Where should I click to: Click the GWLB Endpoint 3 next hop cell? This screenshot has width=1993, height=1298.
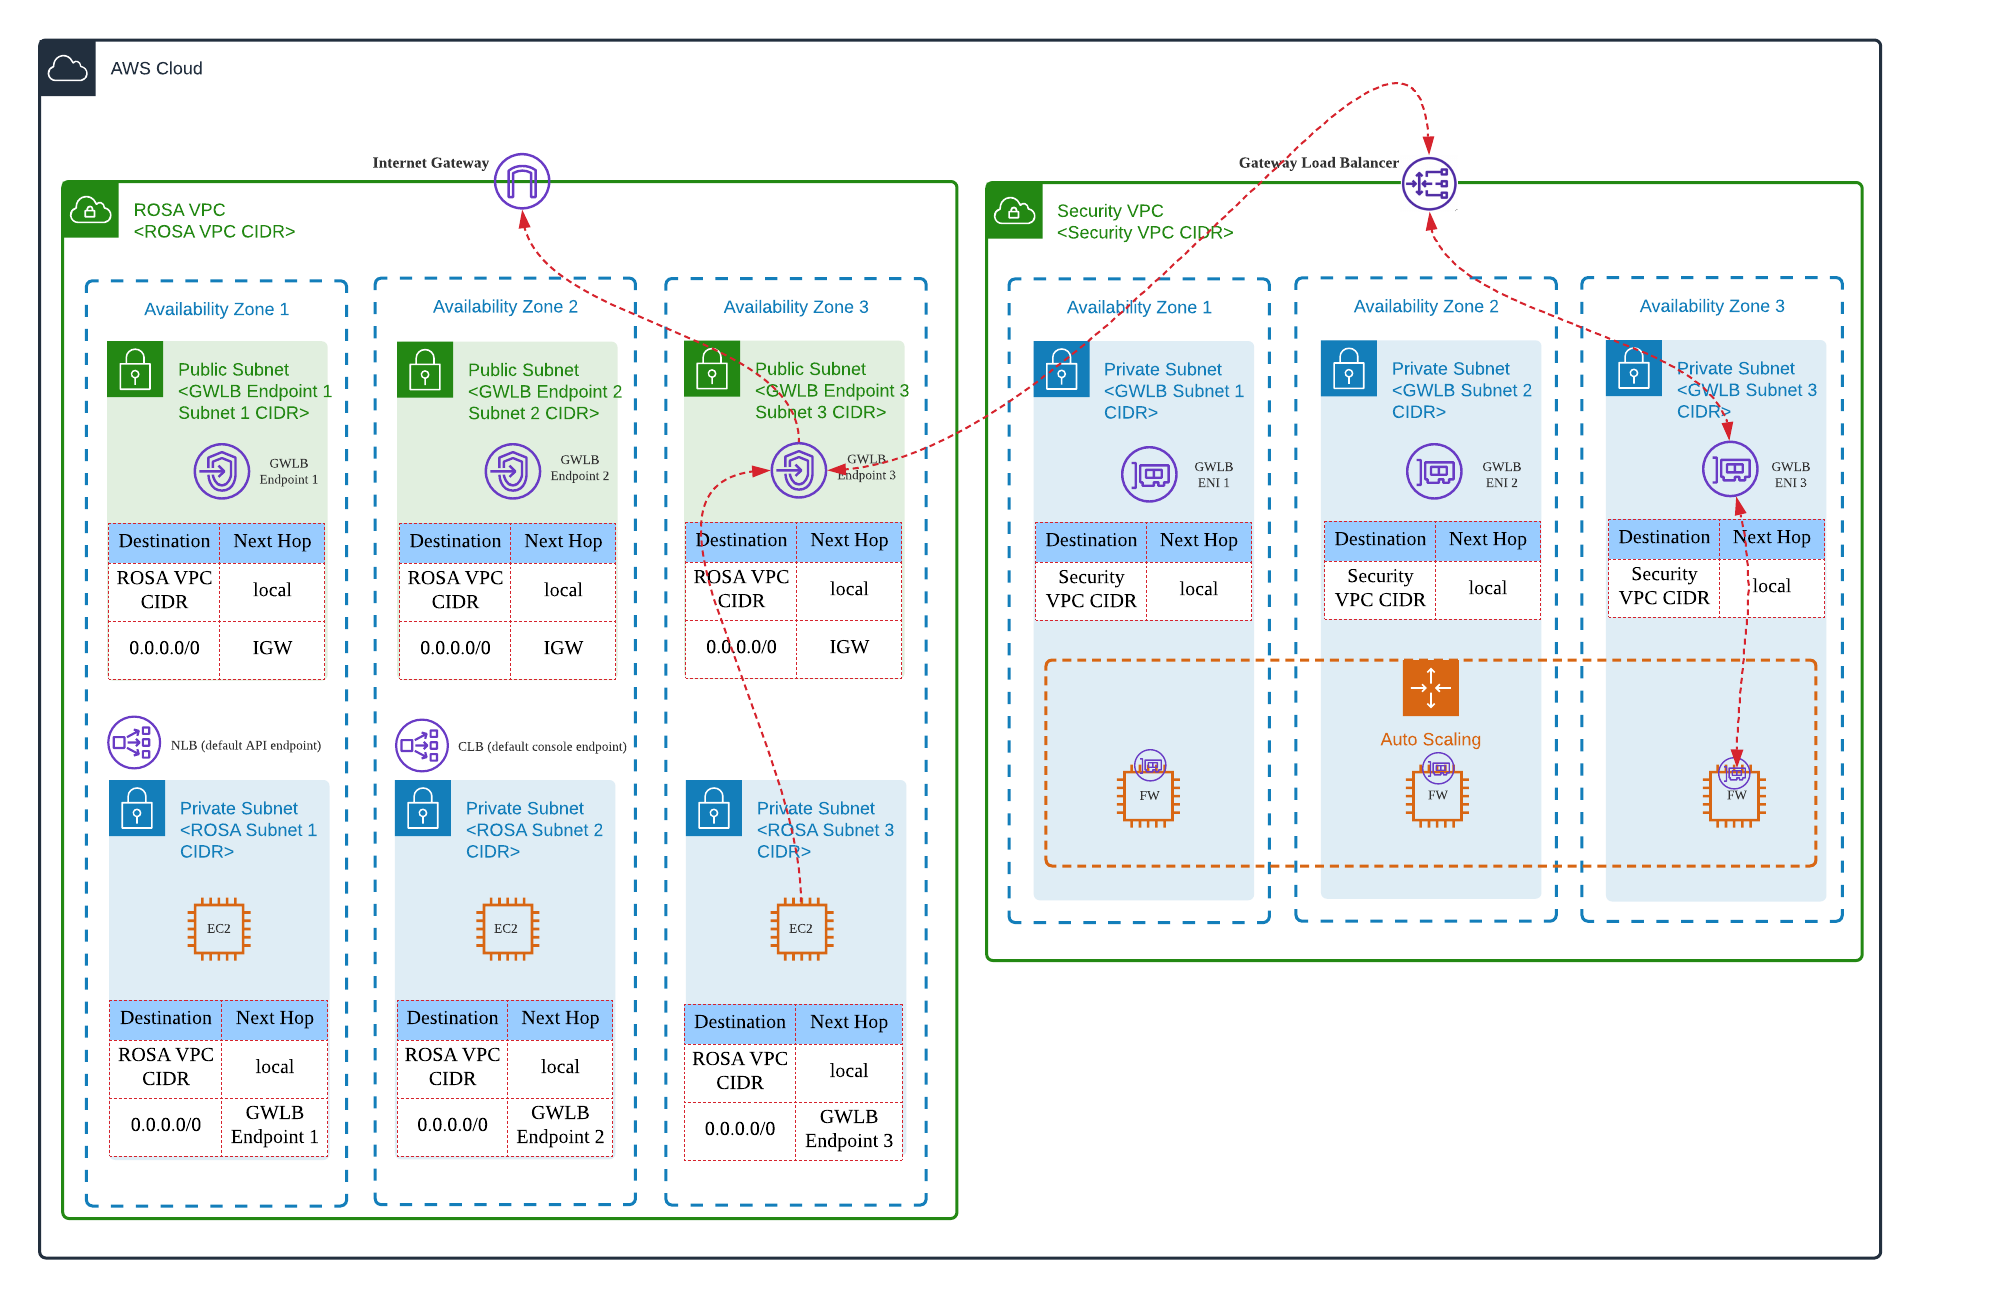[x=848, y=1129]
